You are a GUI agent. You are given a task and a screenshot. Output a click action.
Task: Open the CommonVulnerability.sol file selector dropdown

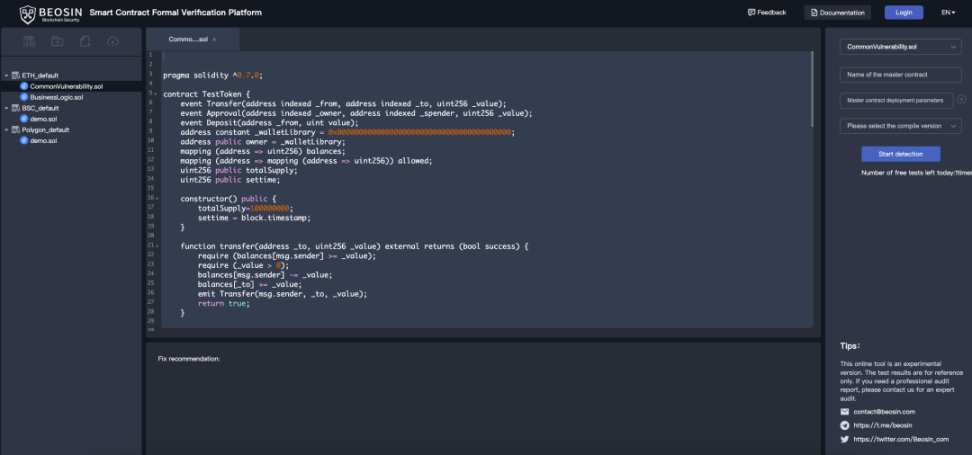tap(900, 47)
